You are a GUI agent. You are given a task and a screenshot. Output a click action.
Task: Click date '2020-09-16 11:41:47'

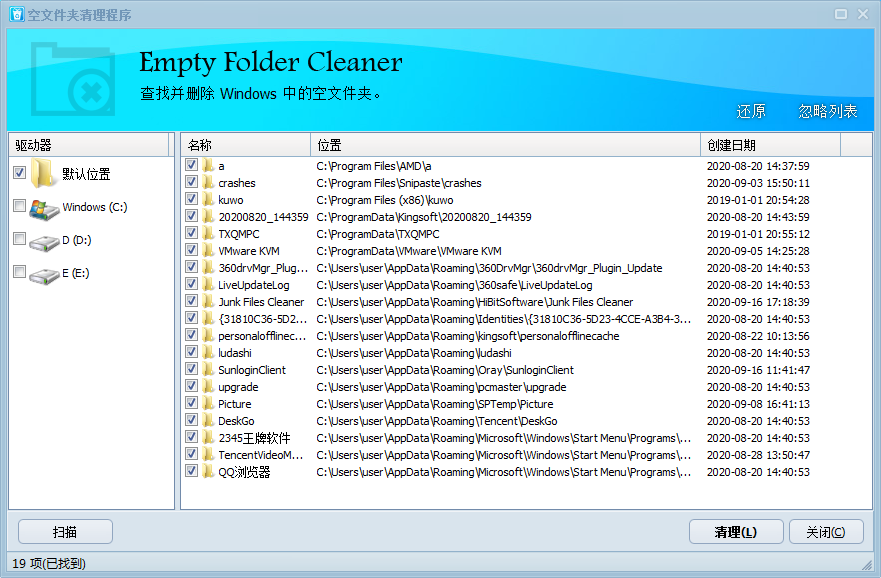coord(758,370)
